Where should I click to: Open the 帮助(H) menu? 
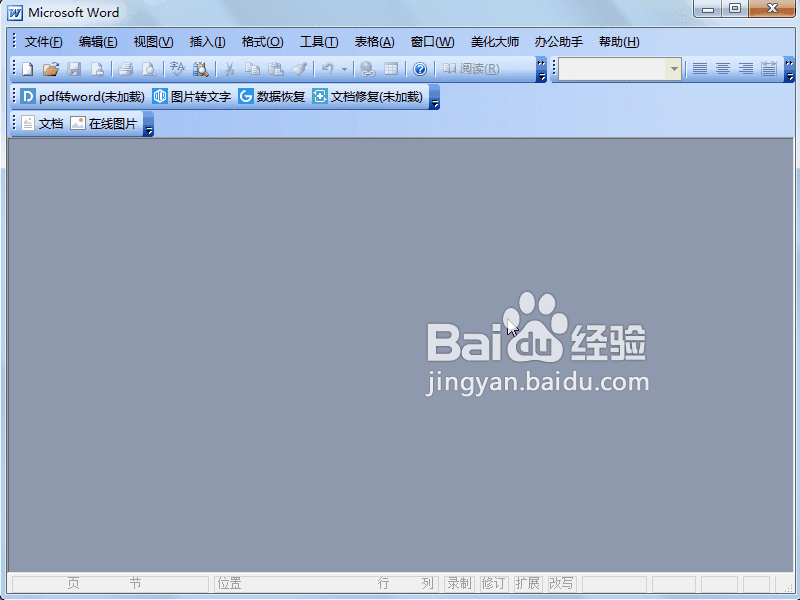point(619,42)
